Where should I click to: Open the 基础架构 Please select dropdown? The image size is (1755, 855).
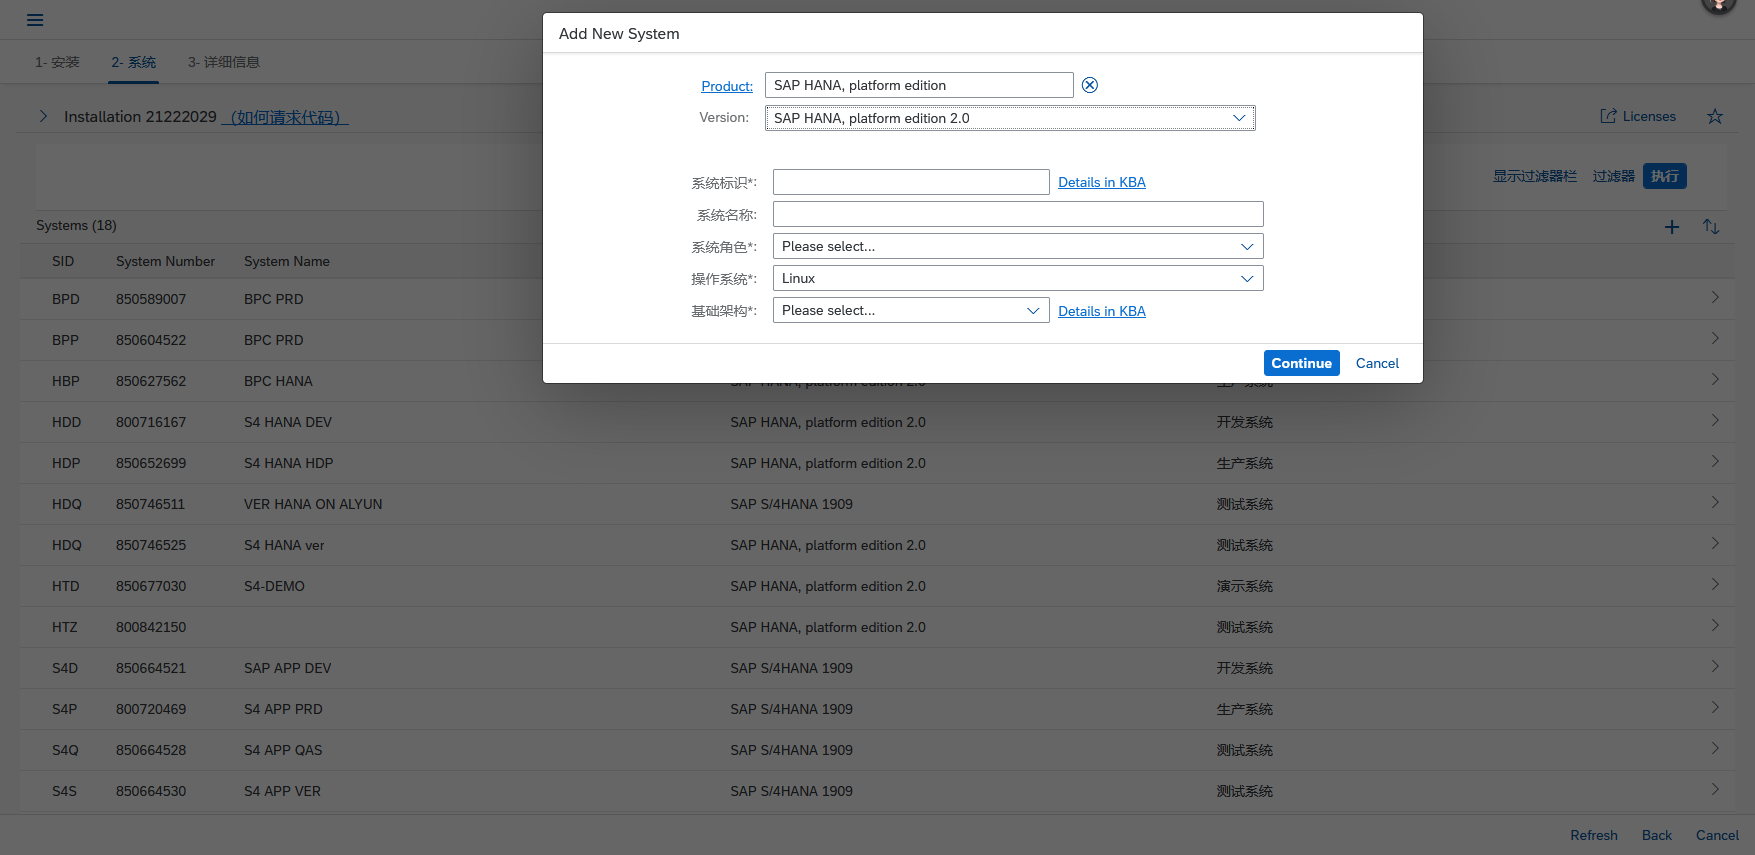(x=1033, y=311)
